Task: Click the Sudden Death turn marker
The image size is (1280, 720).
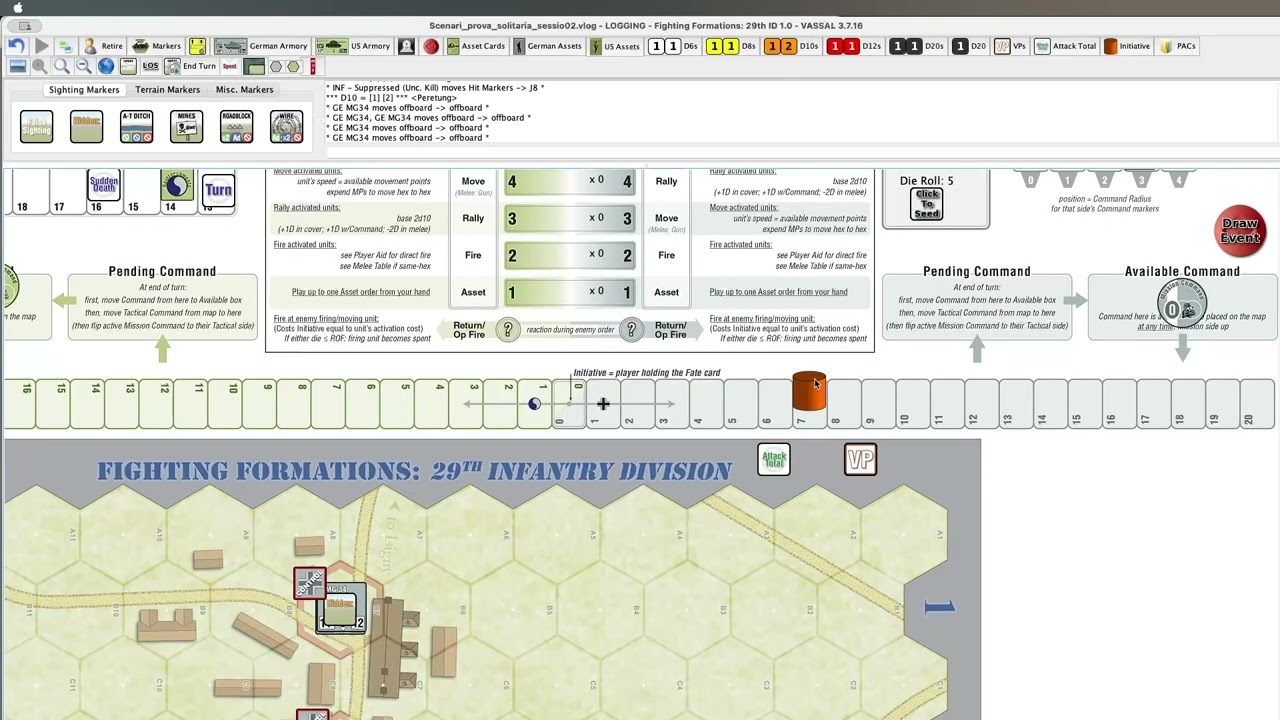Action: (x=104, y=185)
